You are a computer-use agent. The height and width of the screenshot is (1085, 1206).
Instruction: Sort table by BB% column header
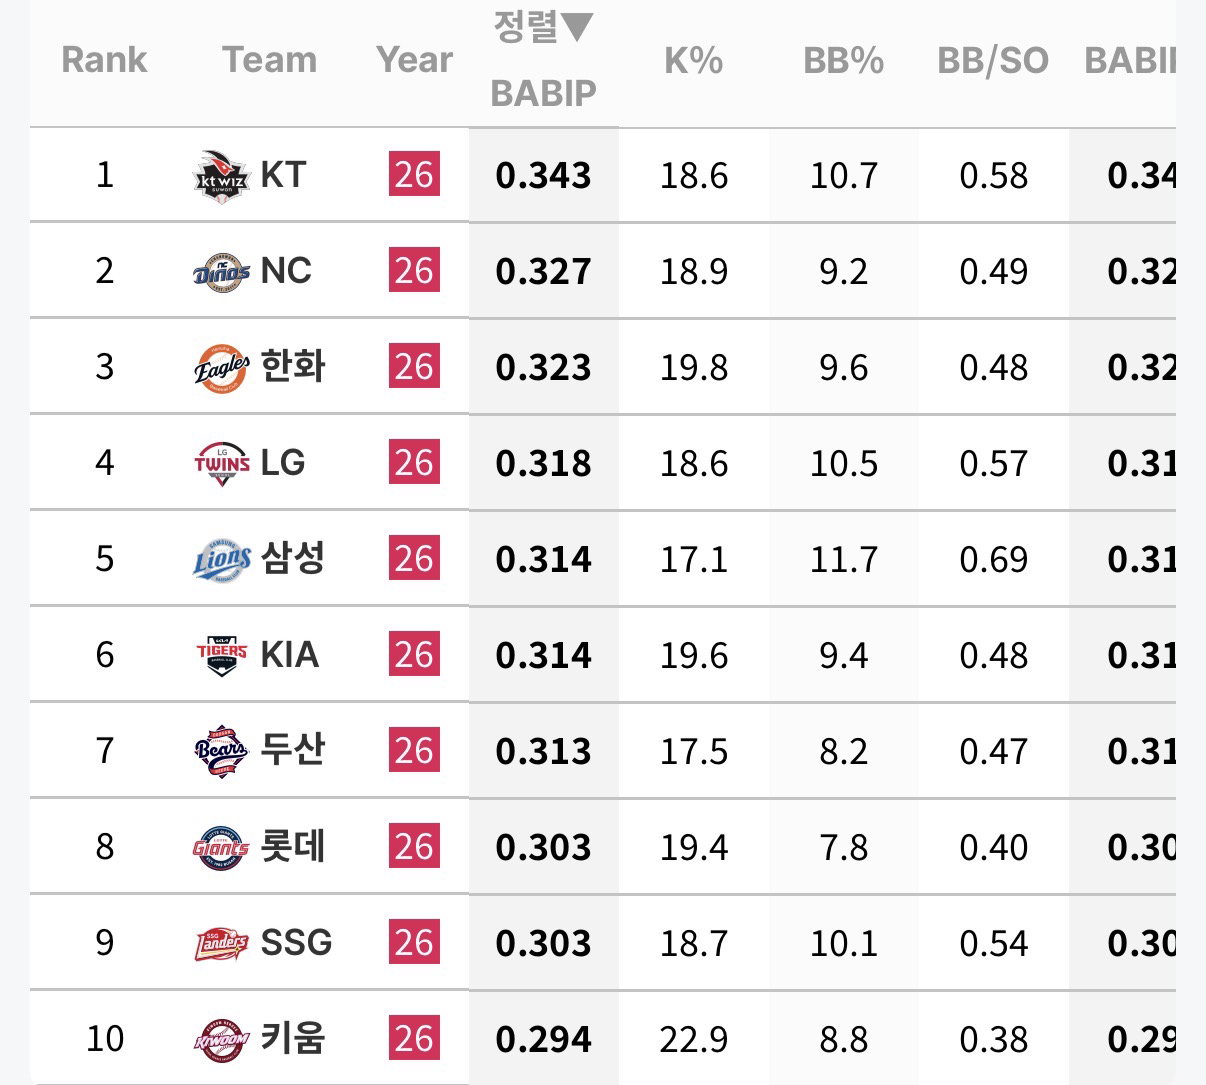(843, 61)
